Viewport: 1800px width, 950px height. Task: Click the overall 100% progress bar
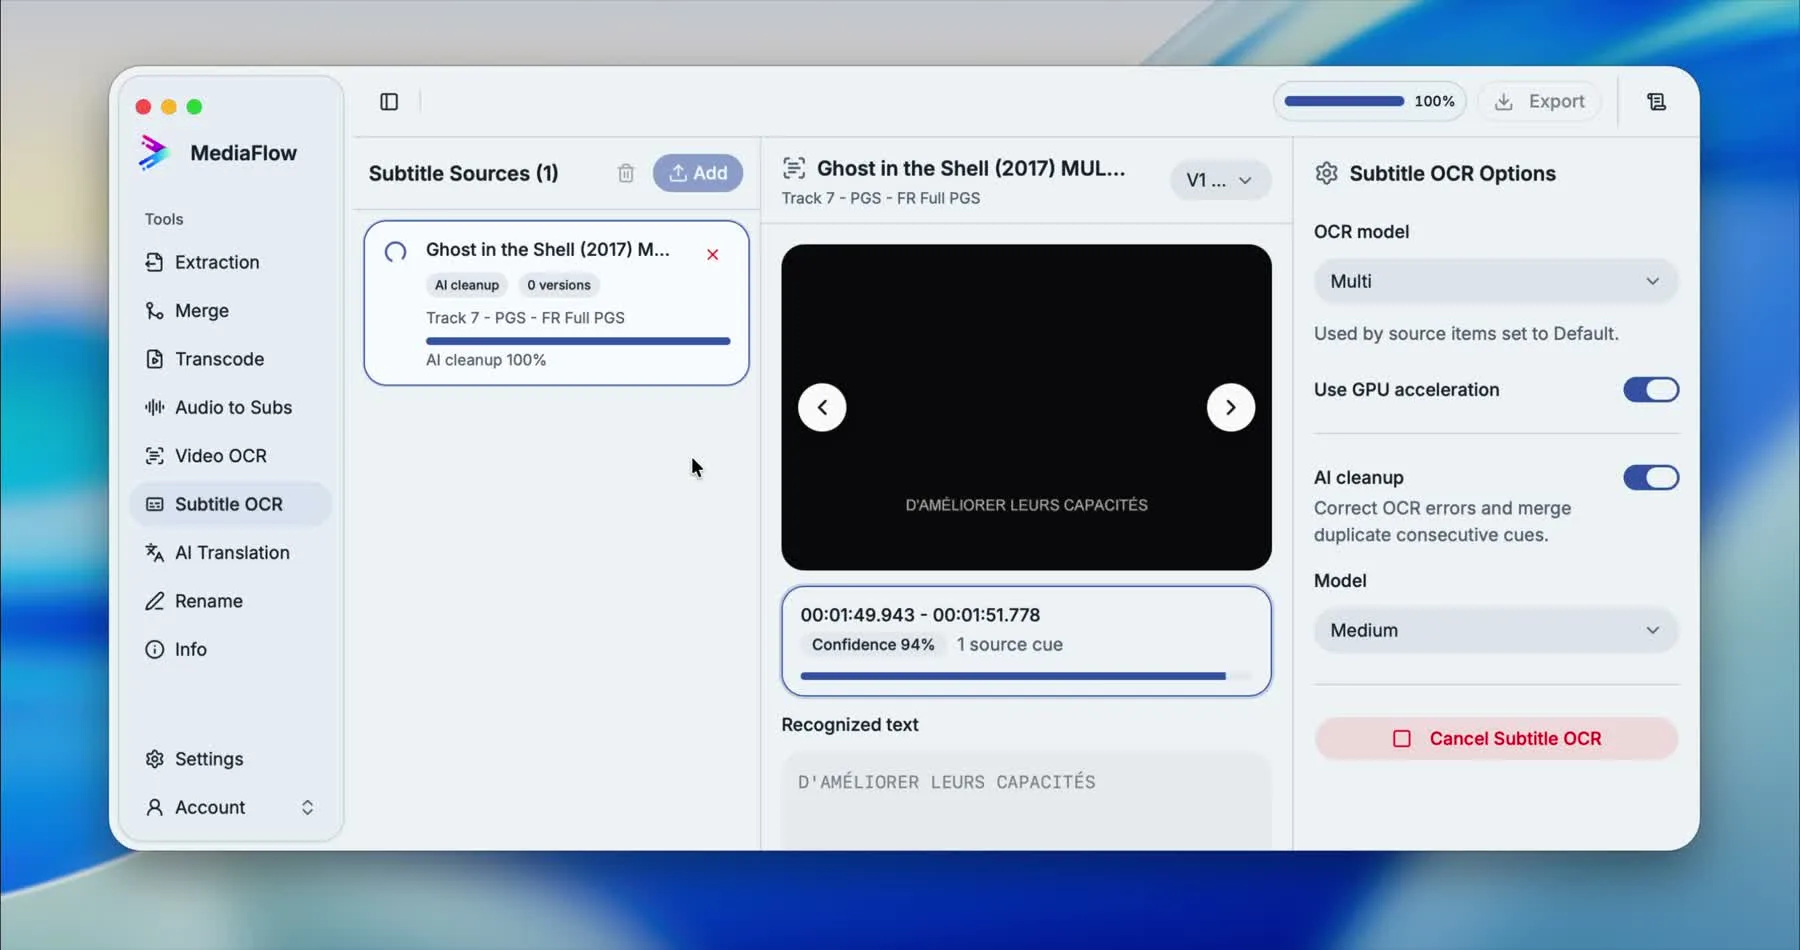[1345, 102]
